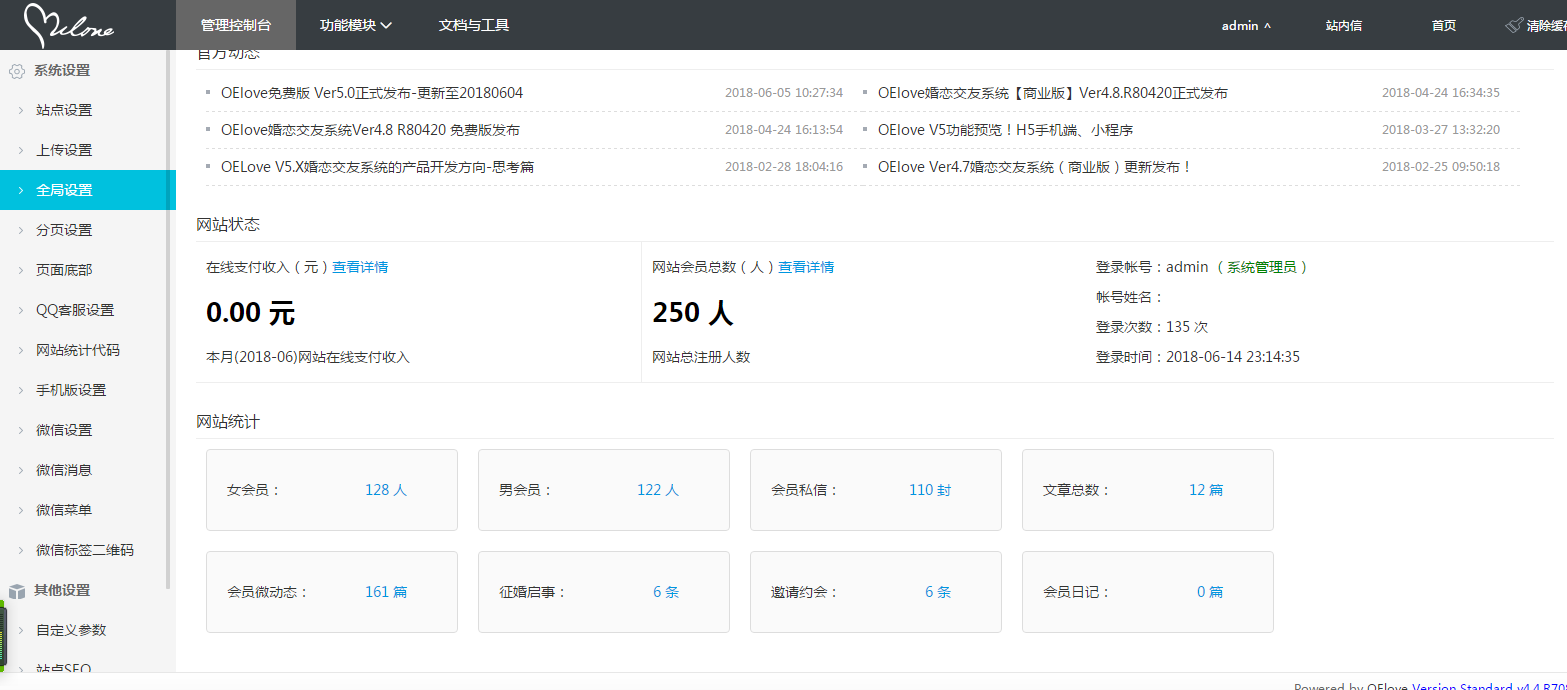Click the 系统设置 gear icon
Viewport: 1567px width, 690px height.
16,71
